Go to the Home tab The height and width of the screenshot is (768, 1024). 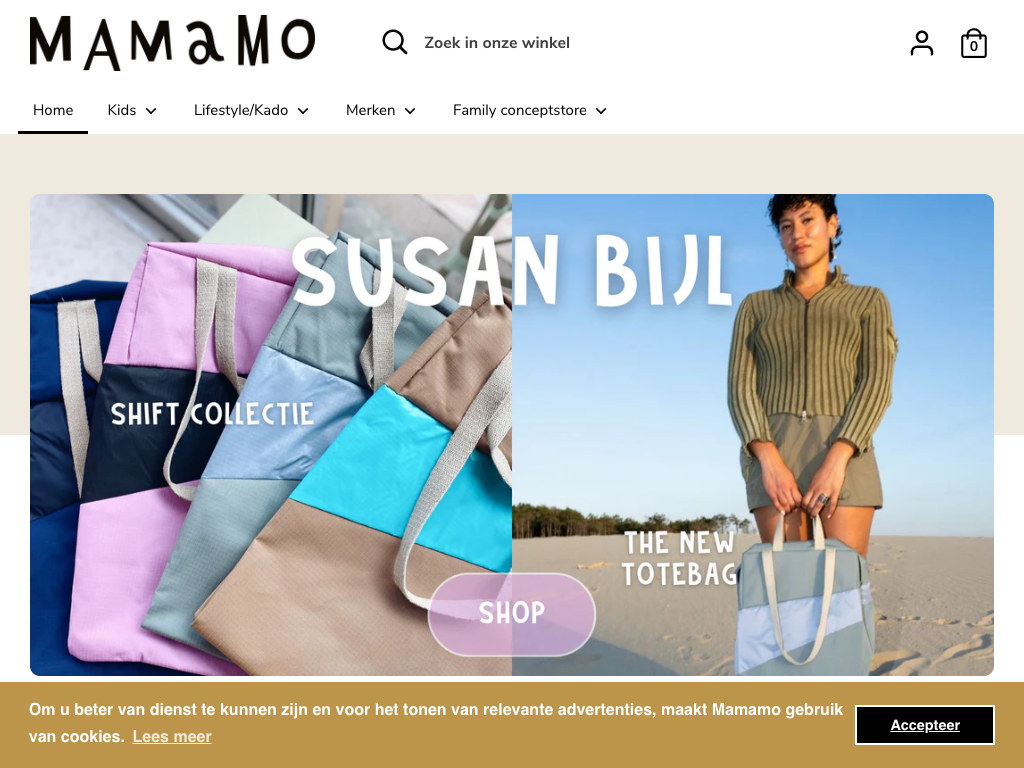[x=53, y=110]
